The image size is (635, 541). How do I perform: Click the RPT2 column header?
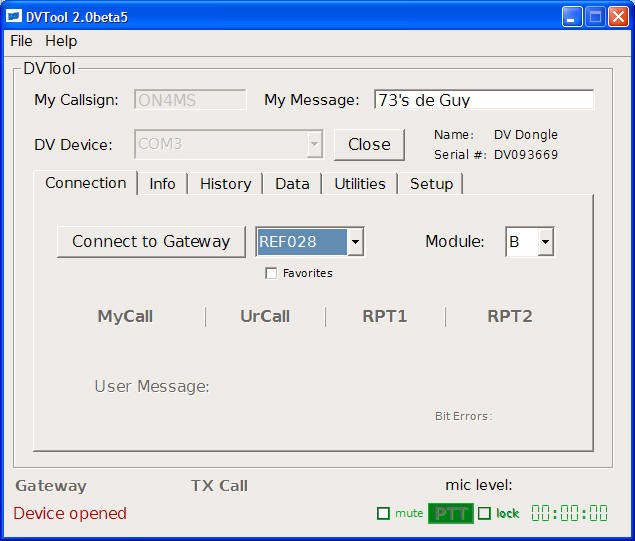[510, 316]
